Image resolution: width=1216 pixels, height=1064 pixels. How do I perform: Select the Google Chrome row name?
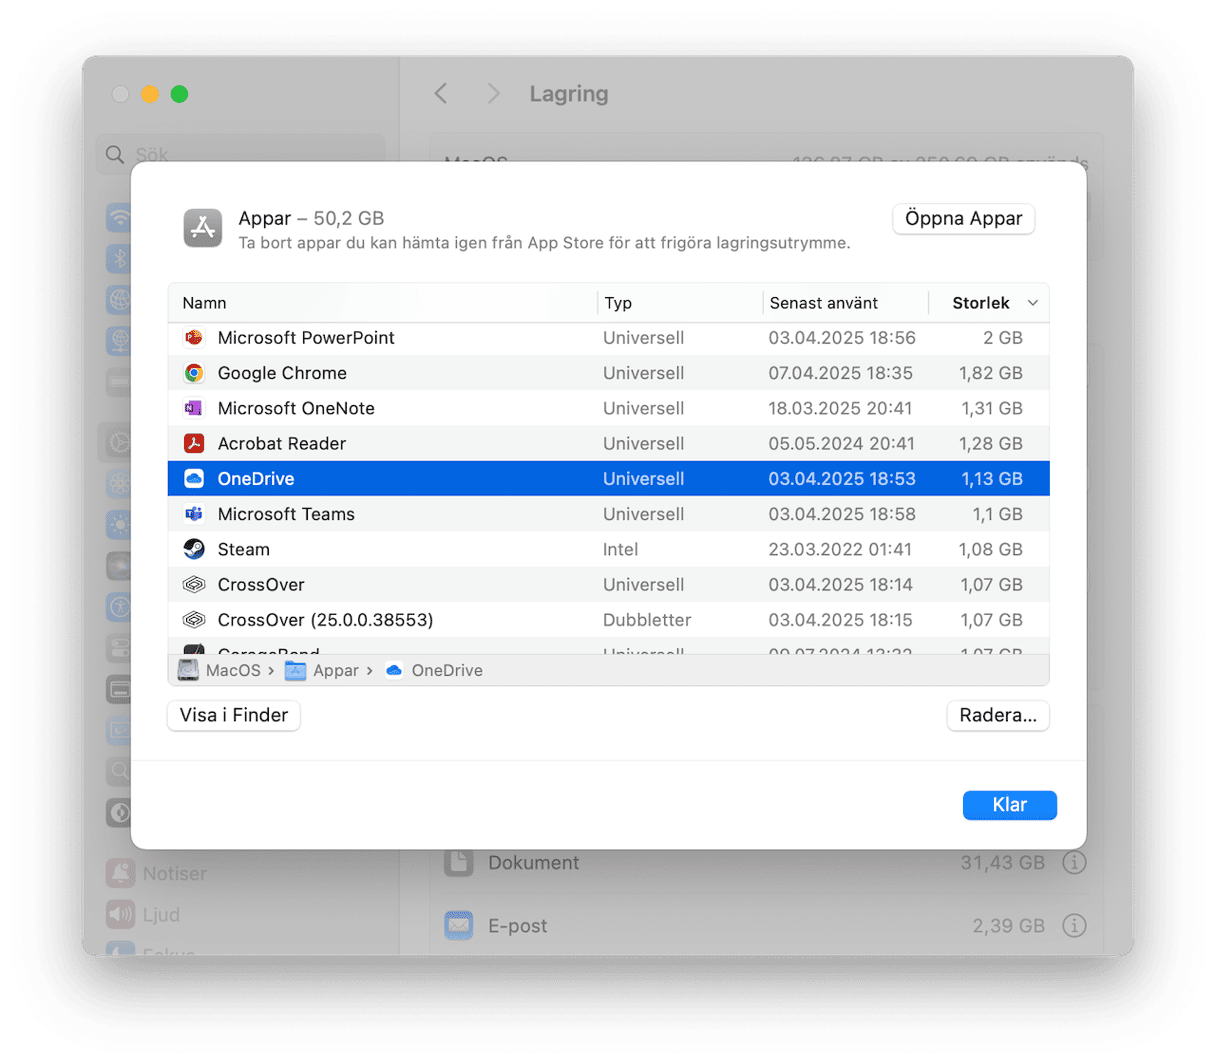point(282,373)
